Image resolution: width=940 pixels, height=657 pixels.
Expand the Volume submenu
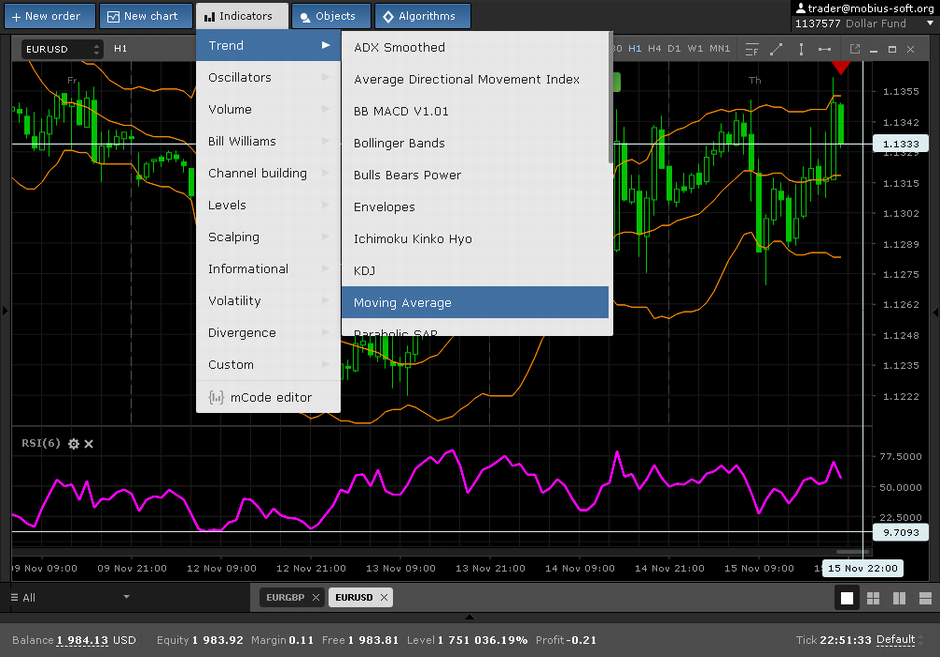268,109
